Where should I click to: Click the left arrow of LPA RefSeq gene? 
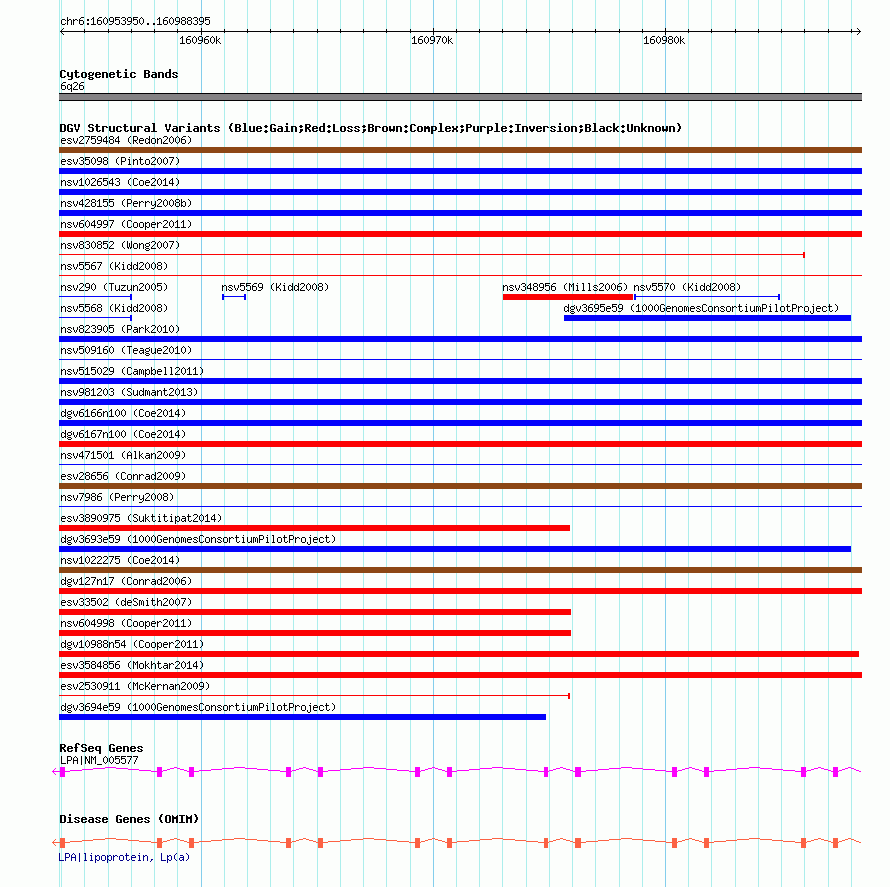(55, 772)
